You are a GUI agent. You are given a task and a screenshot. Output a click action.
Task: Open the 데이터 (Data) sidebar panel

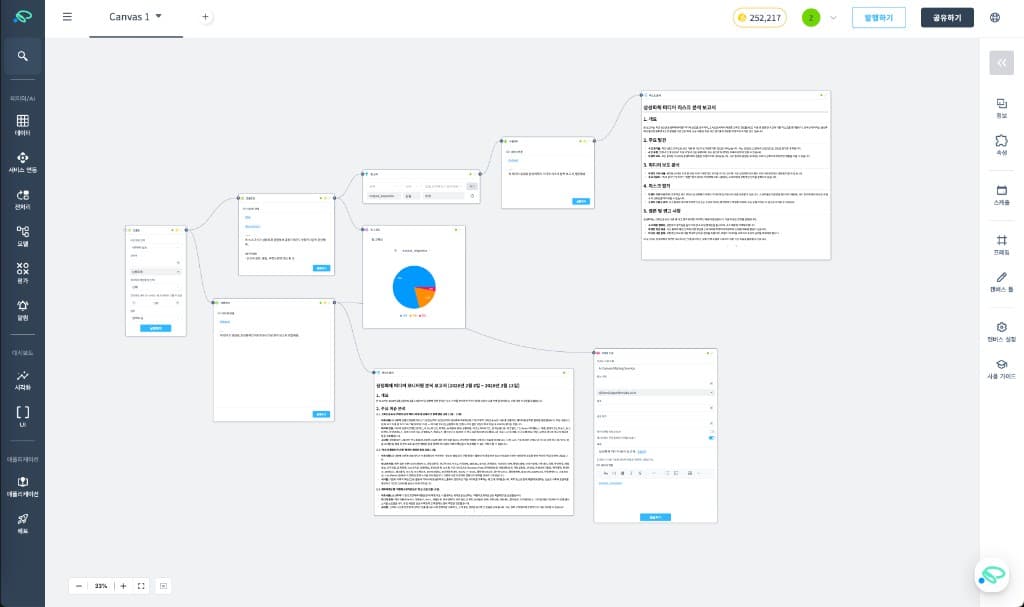pyautogui.click(x=22, y=124)
